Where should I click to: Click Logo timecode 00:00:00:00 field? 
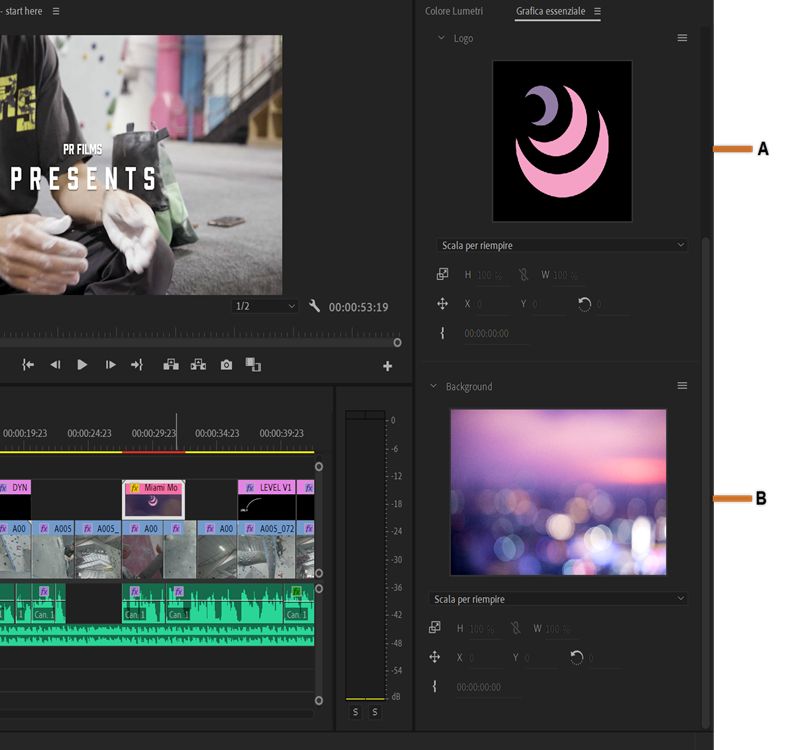[495, 334]
